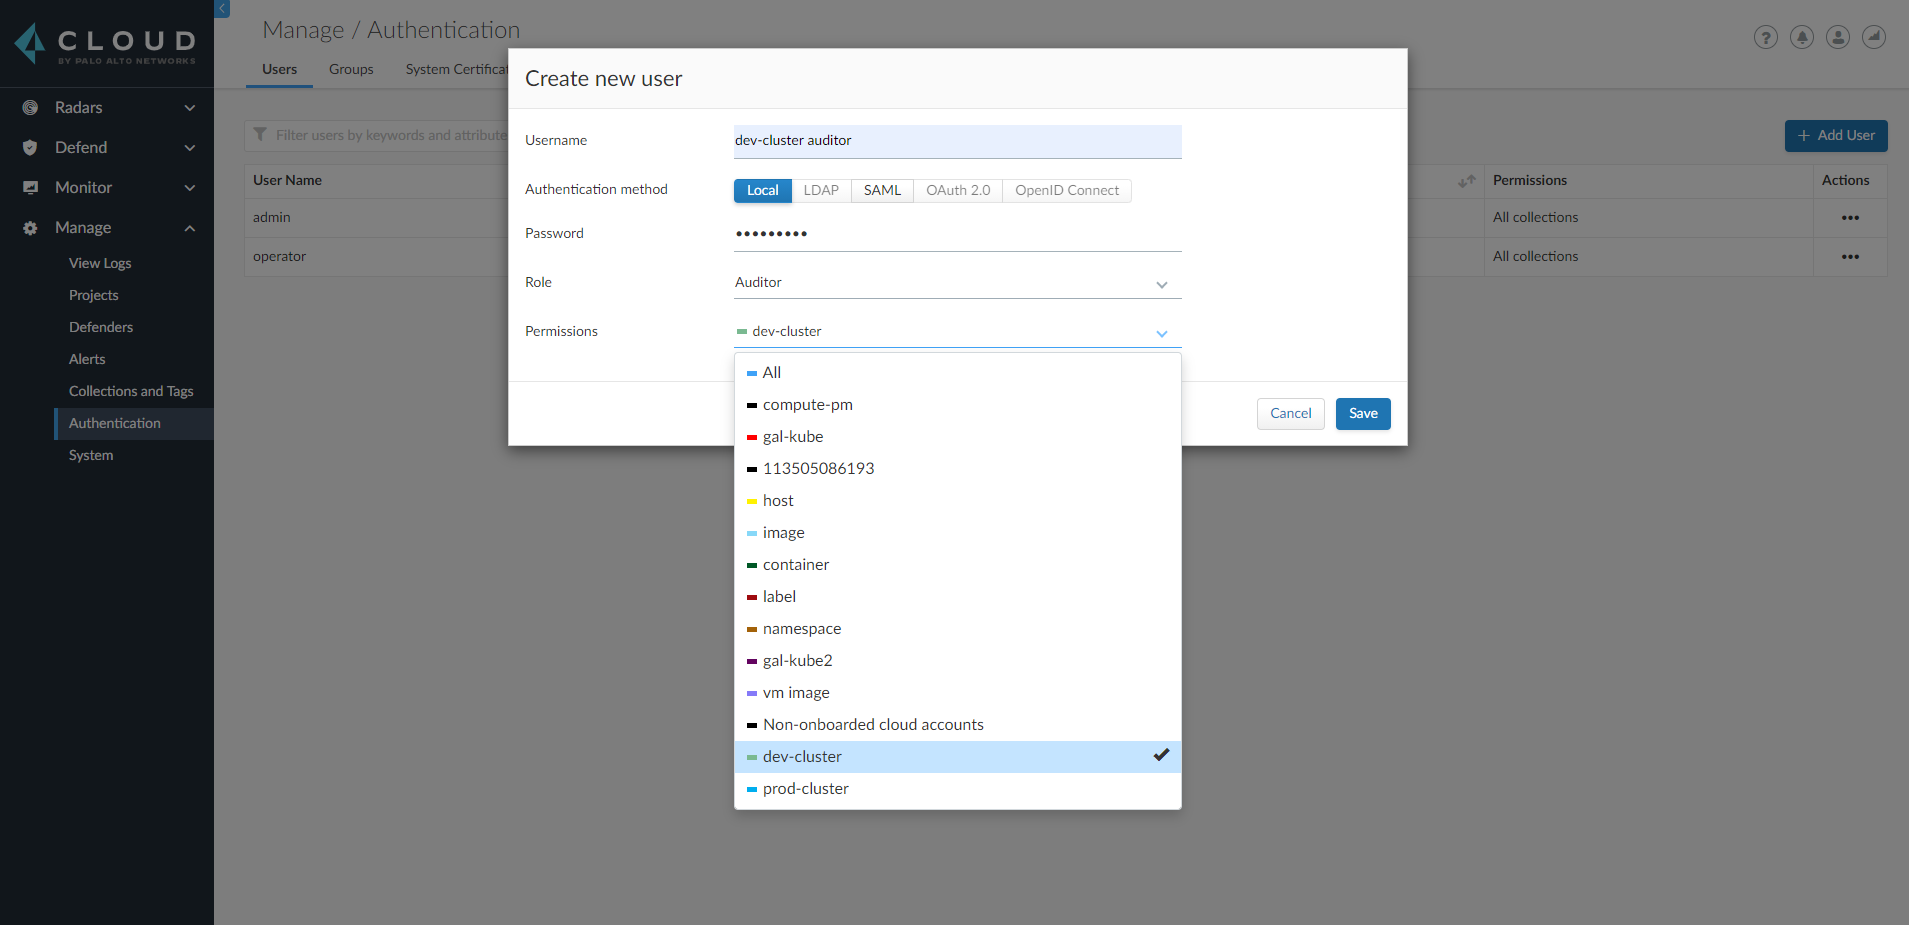
Task: Collapse the sidebar with the arrow tab
Action: [222, 9]
